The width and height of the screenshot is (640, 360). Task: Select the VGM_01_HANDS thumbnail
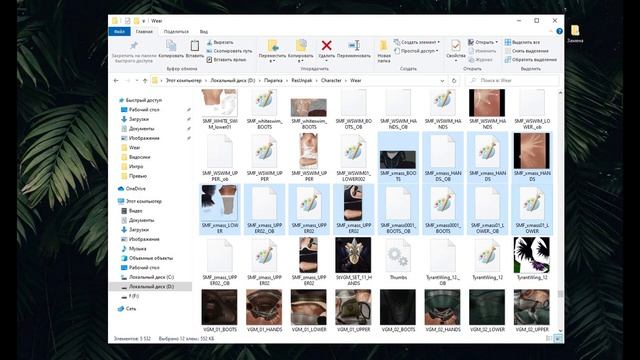point(264,307)
